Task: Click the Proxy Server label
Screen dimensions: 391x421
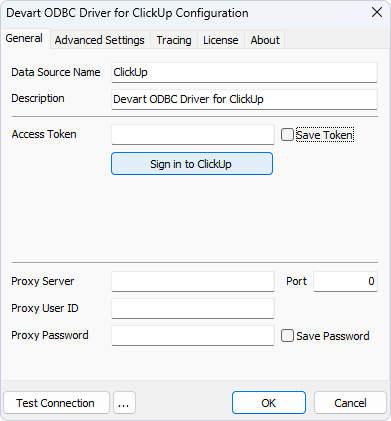Action: pyautogui.click(x=43, y=281)
